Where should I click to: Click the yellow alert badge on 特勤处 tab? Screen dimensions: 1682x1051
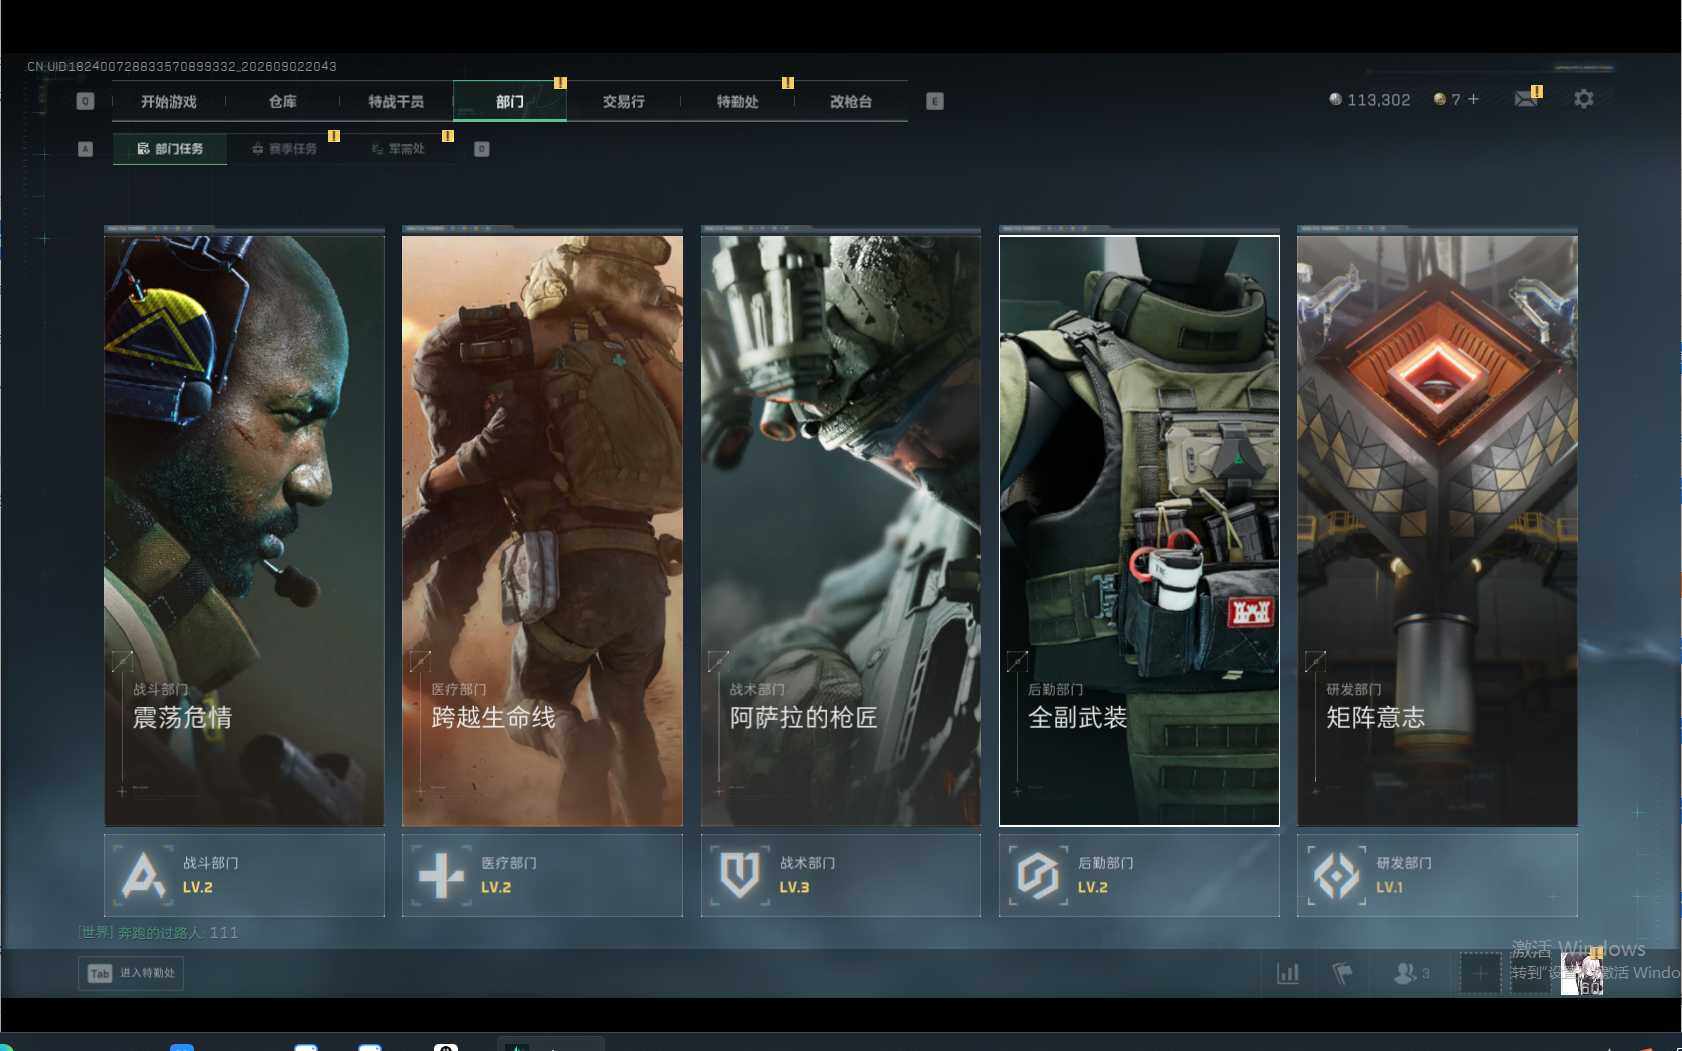(788, 83)
